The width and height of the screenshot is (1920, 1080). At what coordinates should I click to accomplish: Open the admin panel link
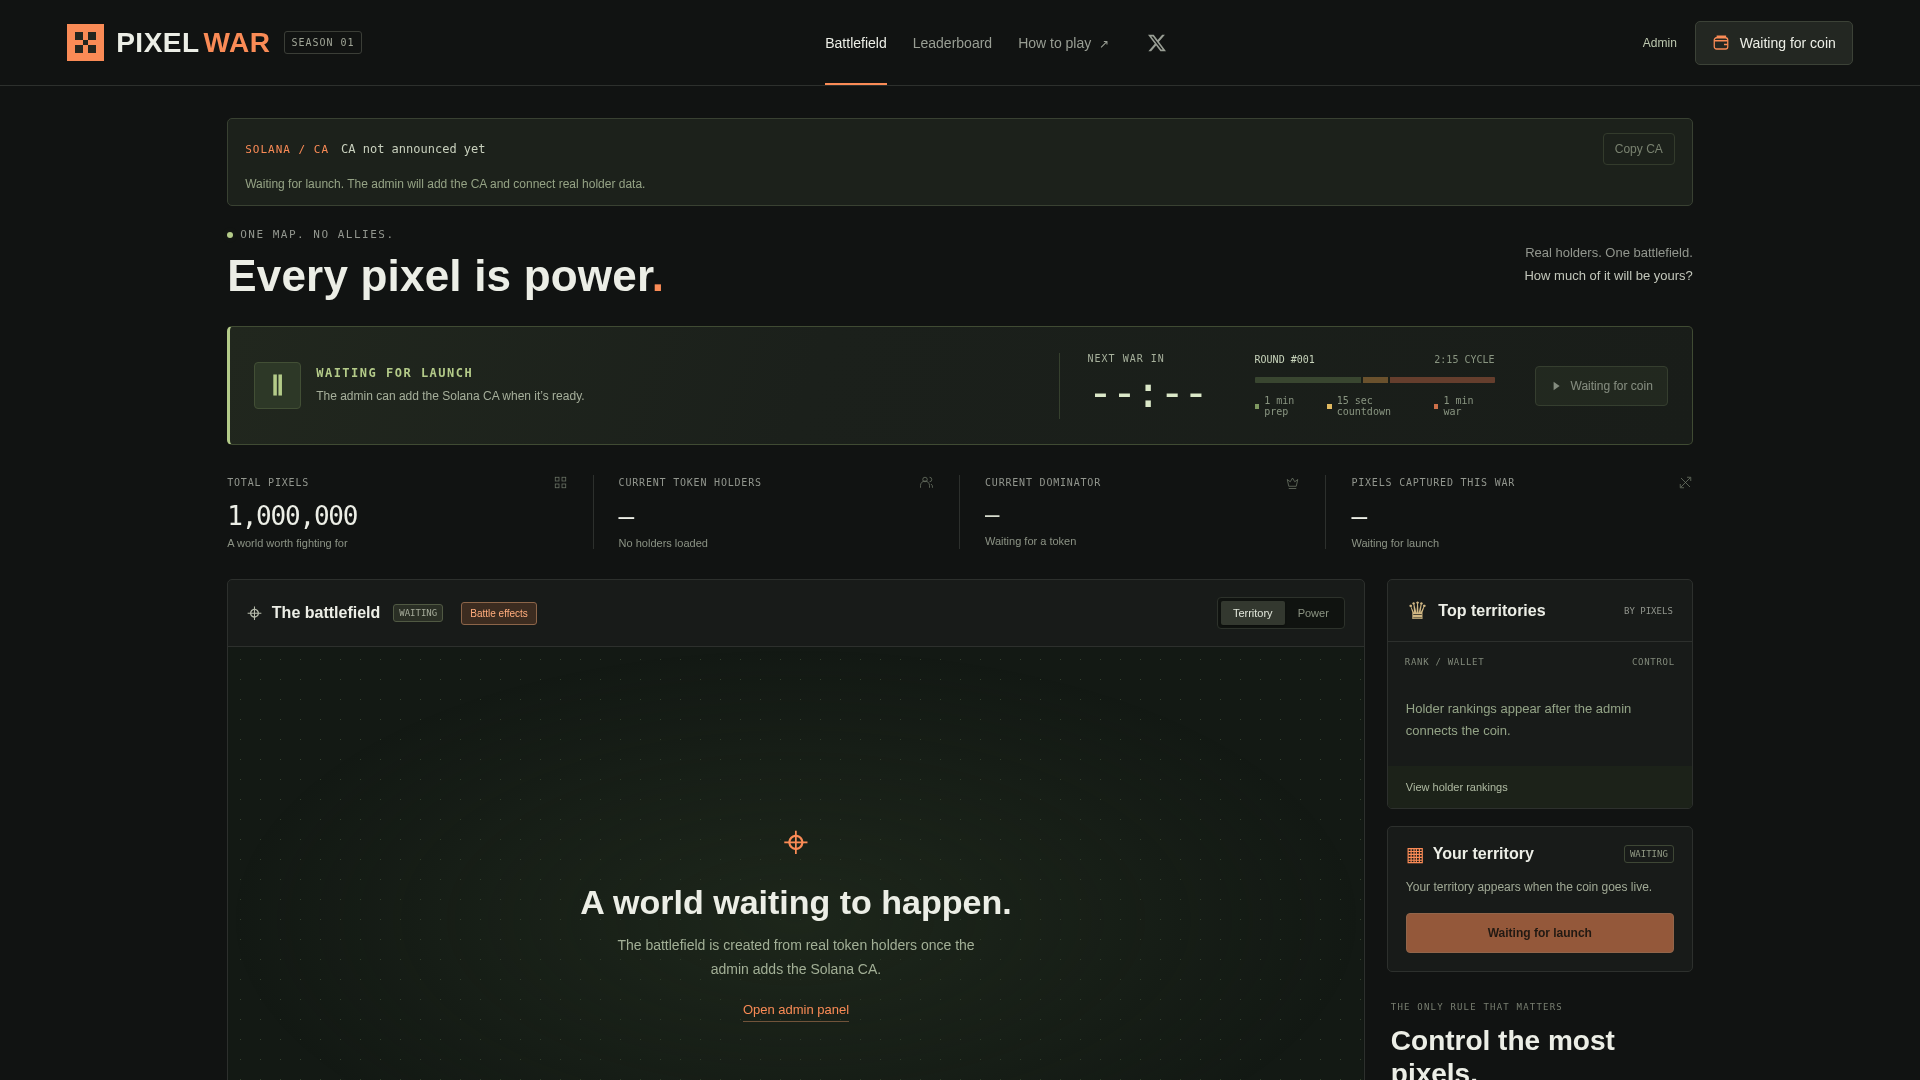point(796,1010)
